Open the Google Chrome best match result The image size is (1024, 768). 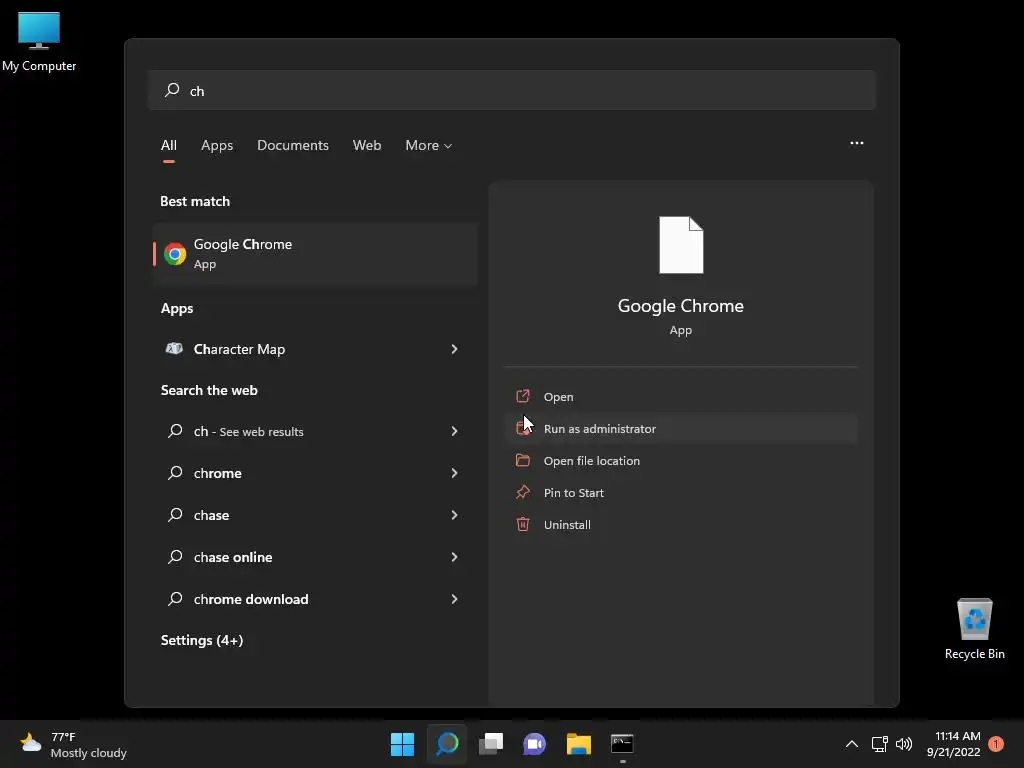(315, 253)
